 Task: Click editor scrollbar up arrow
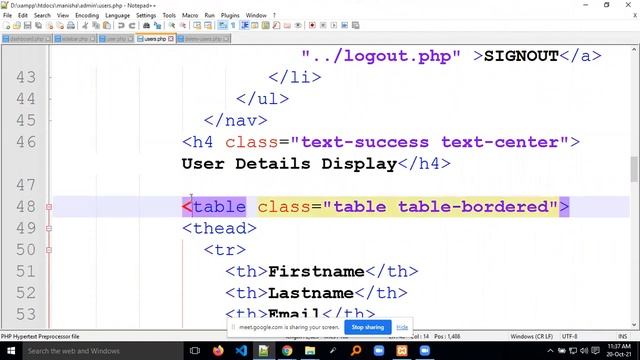click(x=634, y=50)
